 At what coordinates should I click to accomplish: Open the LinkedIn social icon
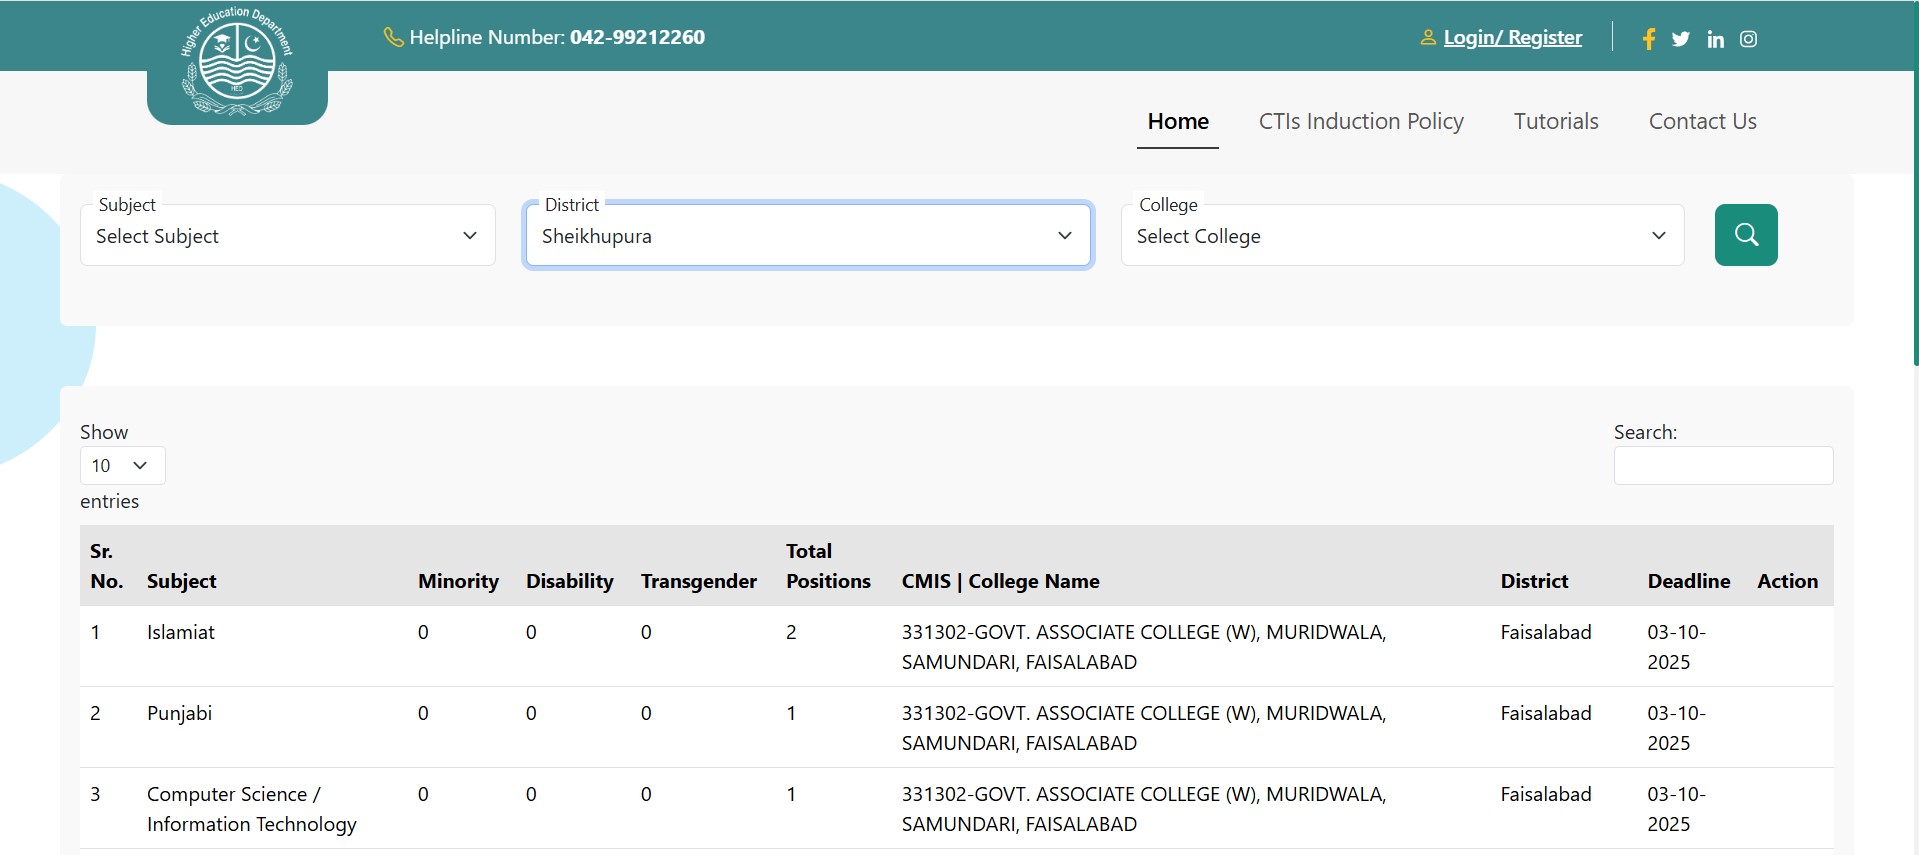point(1715,39)
